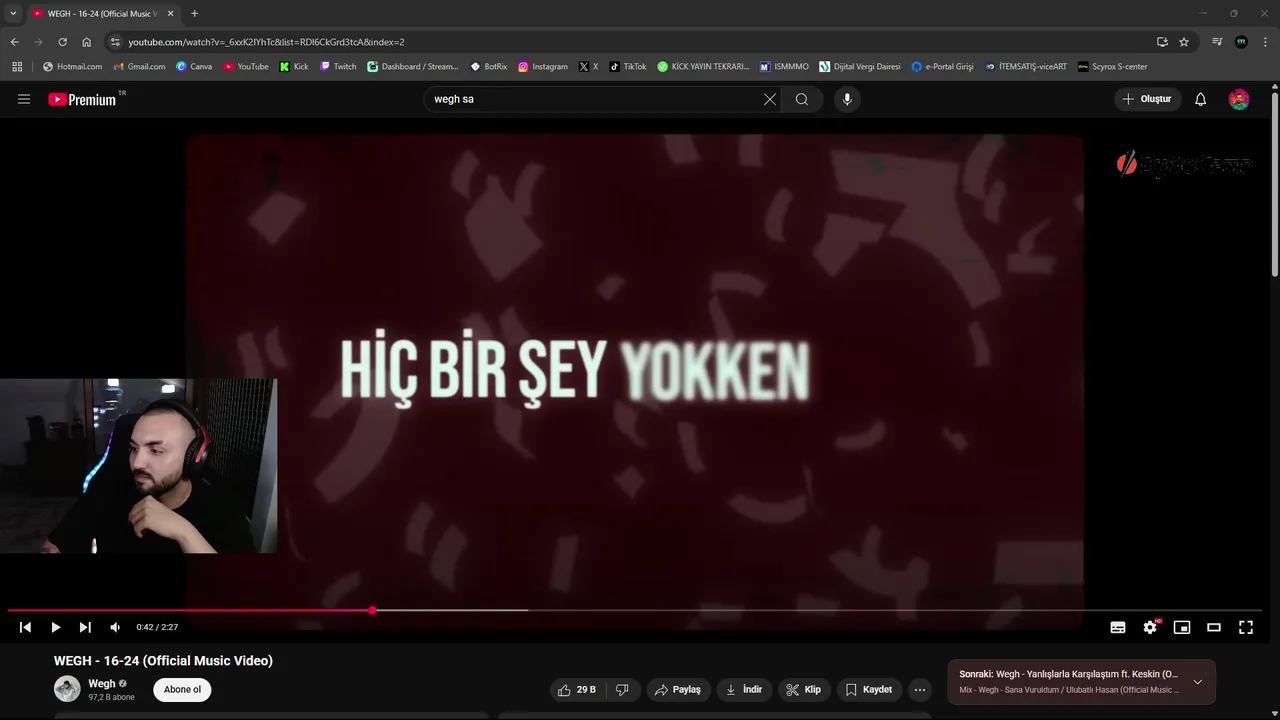
Task: Open the Canva bookmark
Action: 194,67
